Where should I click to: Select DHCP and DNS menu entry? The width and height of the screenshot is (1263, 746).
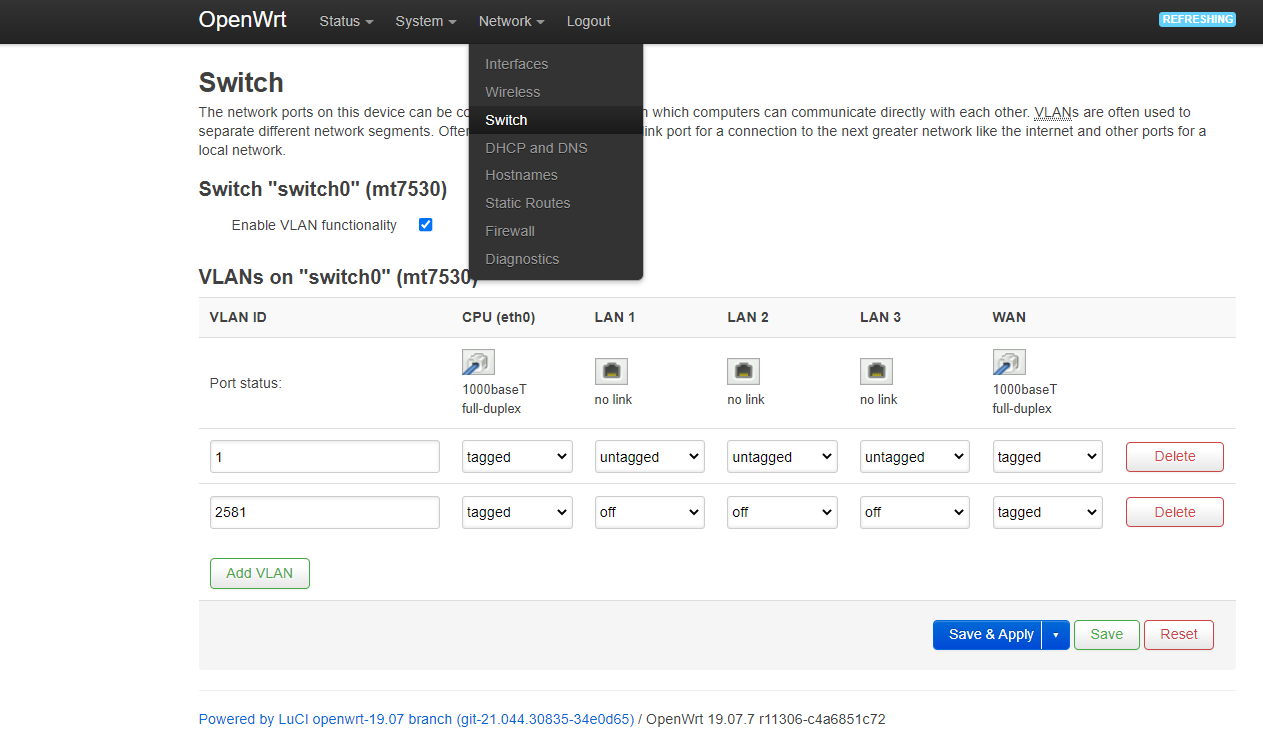pyautogui.click(x=556, y=148)
